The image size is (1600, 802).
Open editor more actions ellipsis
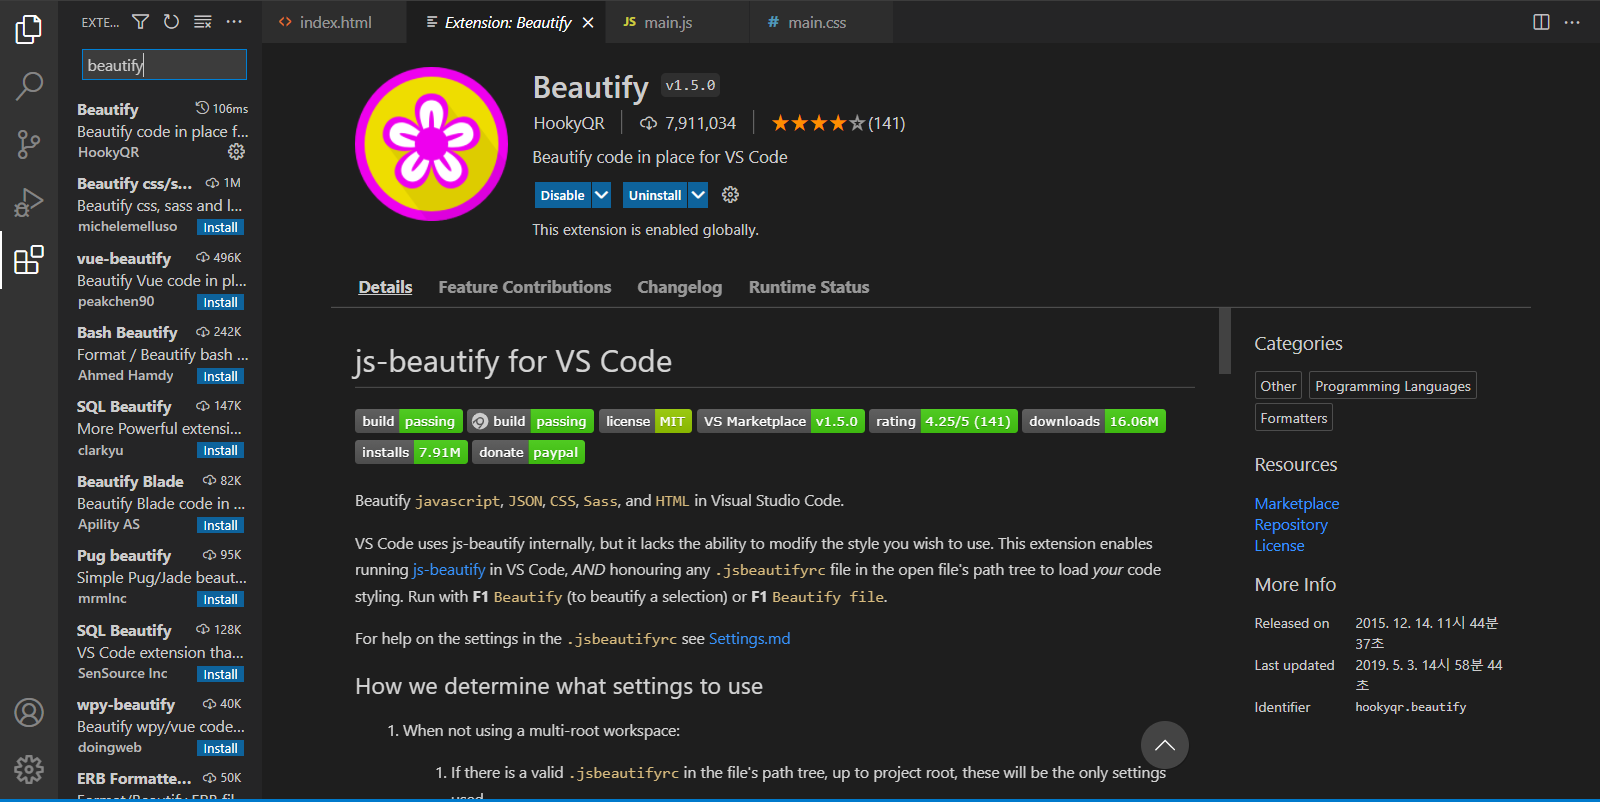[x=1572, y=22]
